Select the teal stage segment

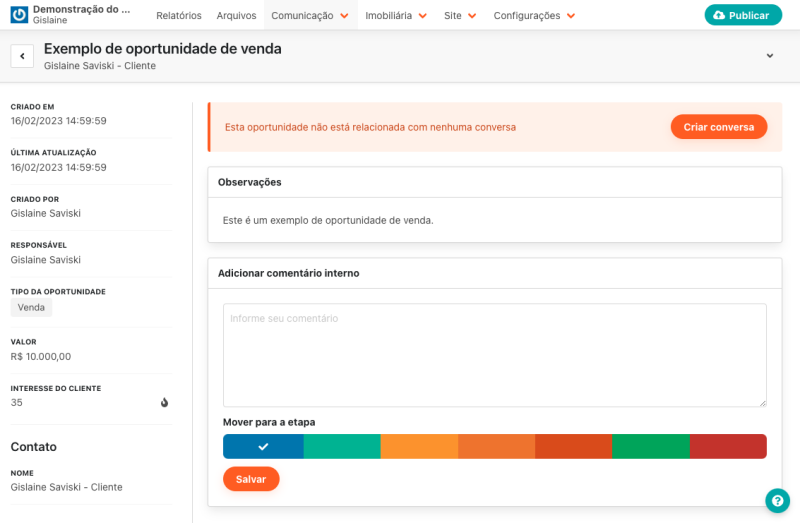pos(342,446)
